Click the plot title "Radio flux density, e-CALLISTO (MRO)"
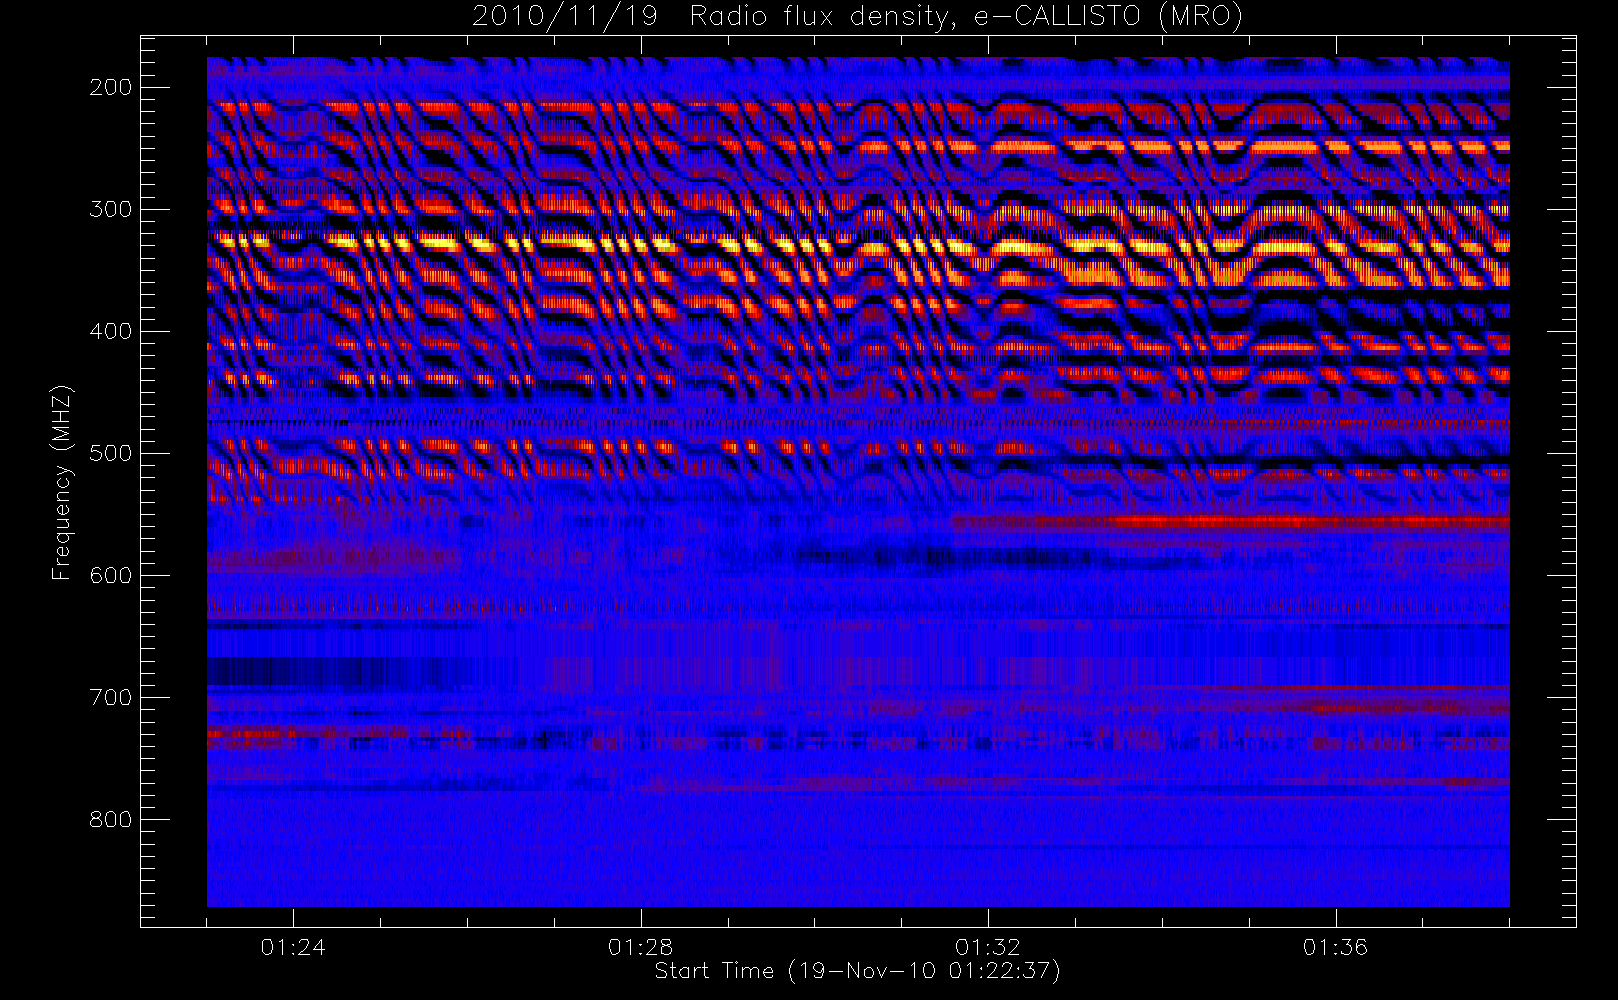This screenshot has height=1000, width=1618. (966, 16)
